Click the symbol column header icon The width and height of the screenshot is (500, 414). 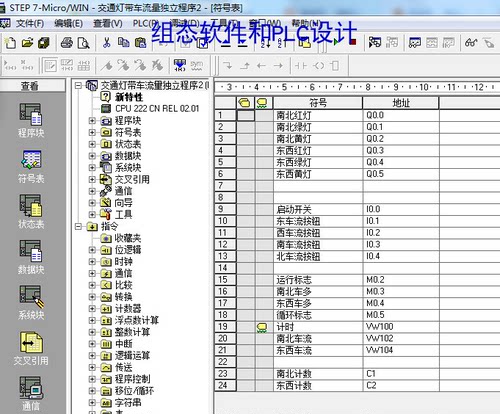[245, 103]
